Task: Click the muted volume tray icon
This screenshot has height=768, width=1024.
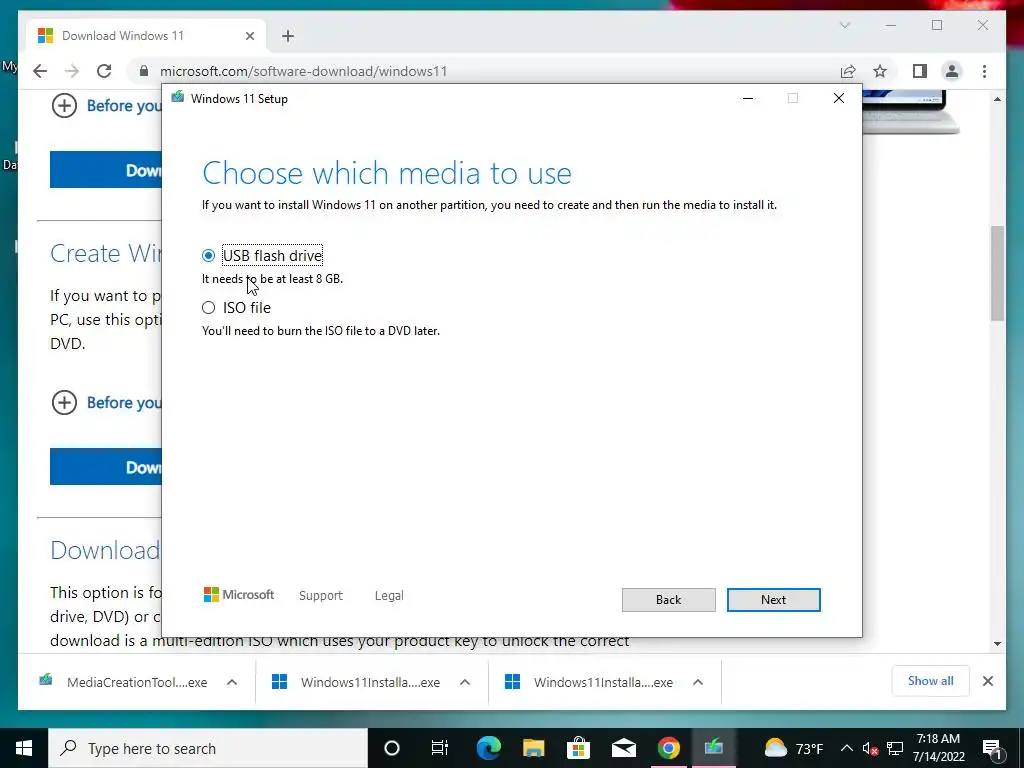Action: click(871, 749)
